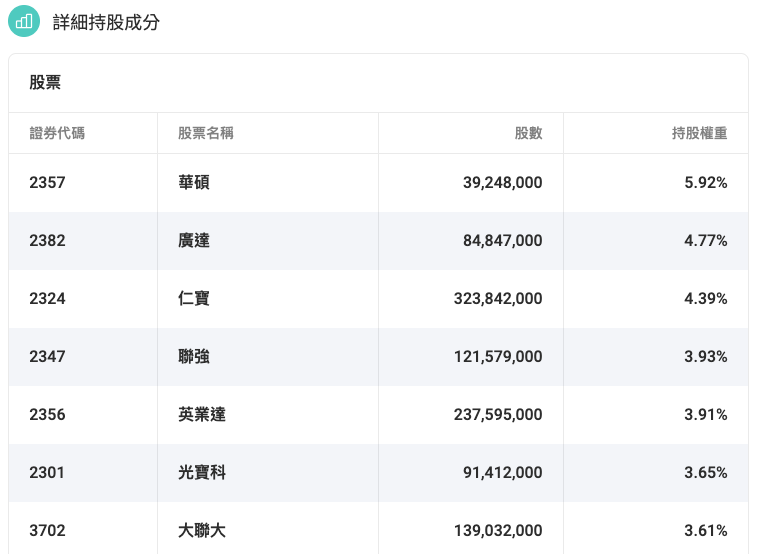Click share count 323,842,000
The image size is (758, 554).
tap(498, 298)
